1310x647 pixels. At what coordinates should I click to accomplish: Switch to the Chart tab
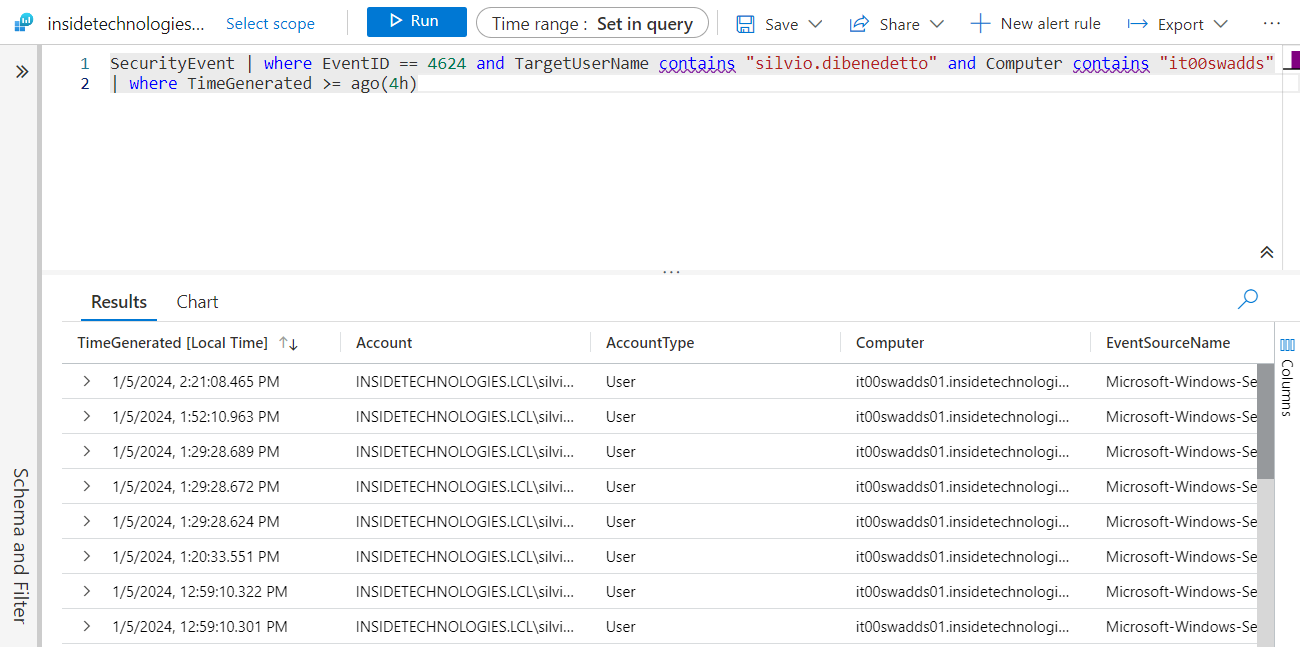197,301
